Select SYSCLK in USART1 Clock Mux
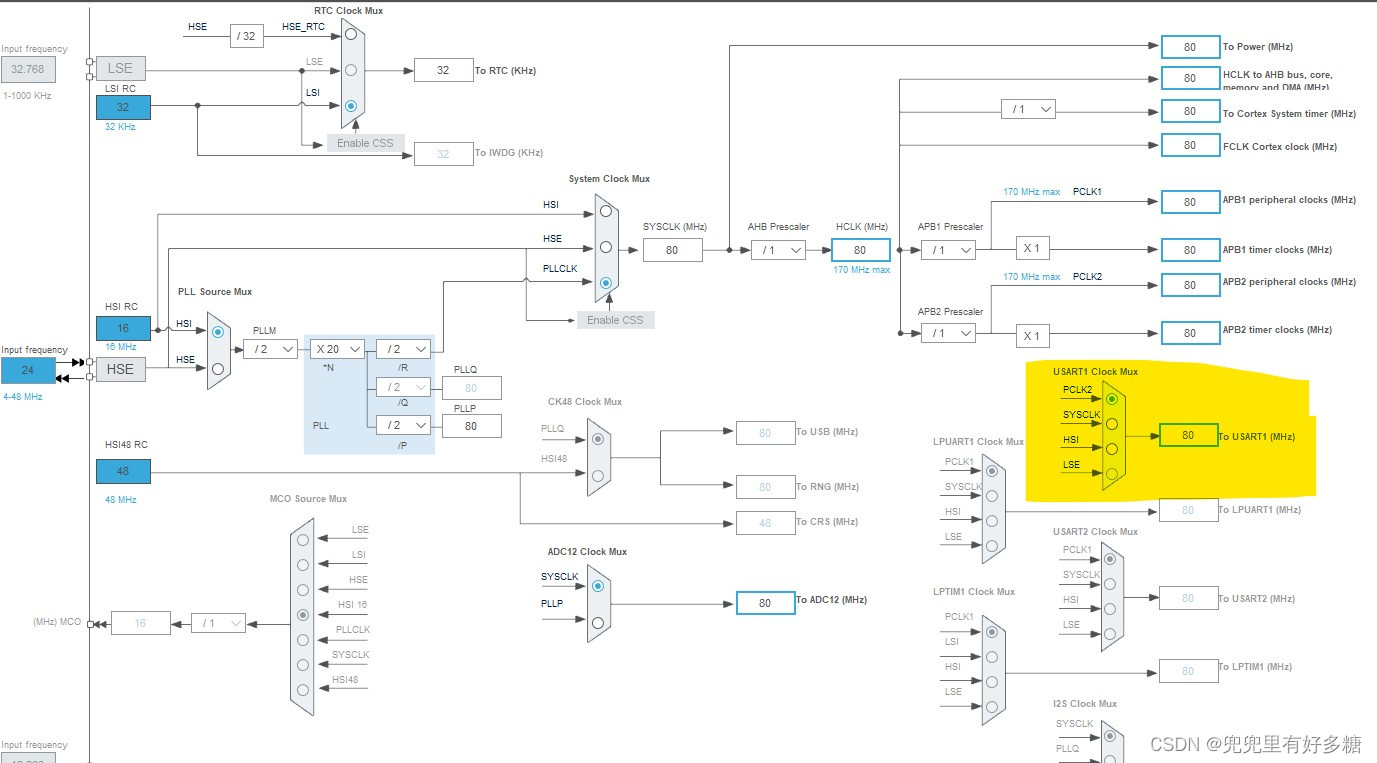Screen dimensions: 1377x763 pyautogui.click(x=1111, y=423)
